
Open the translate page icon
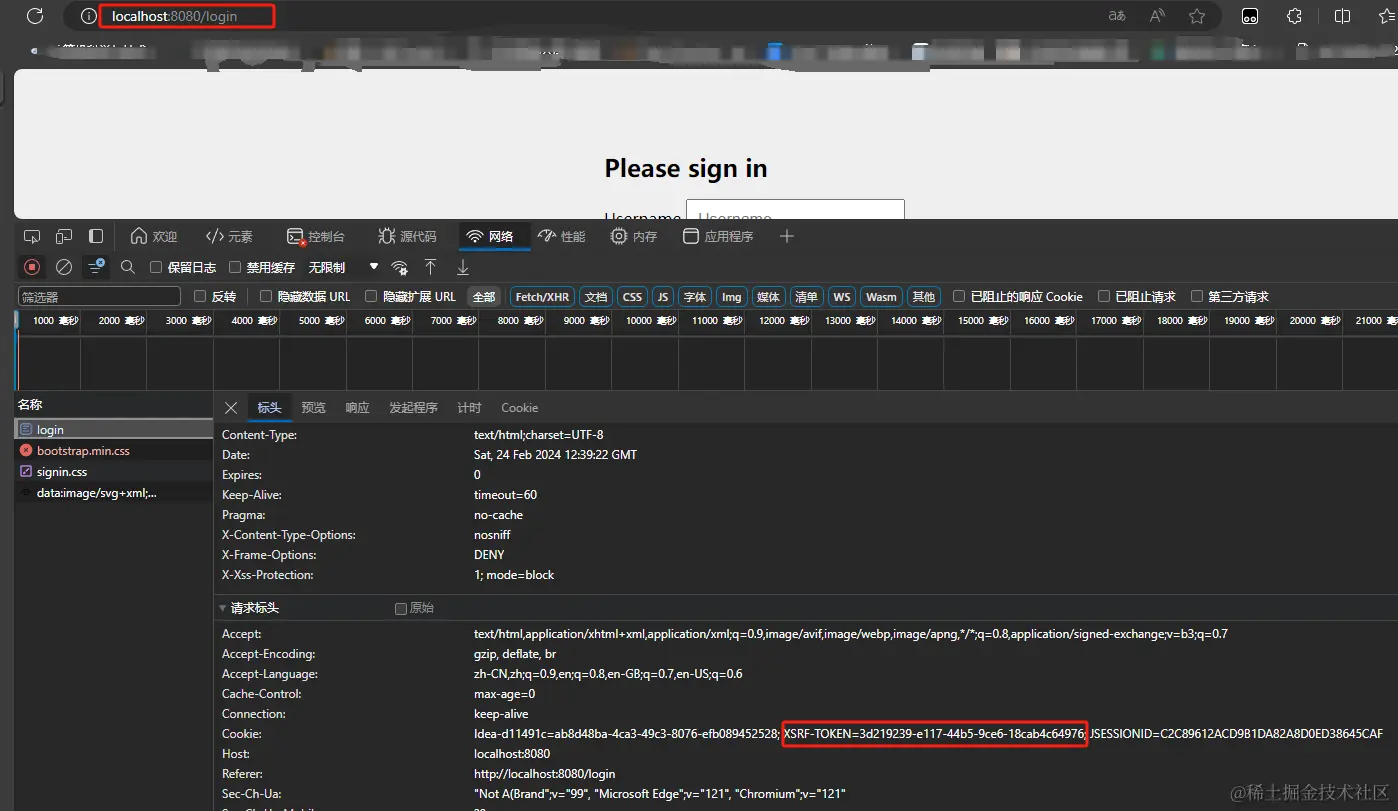(x=1117, y=16)
